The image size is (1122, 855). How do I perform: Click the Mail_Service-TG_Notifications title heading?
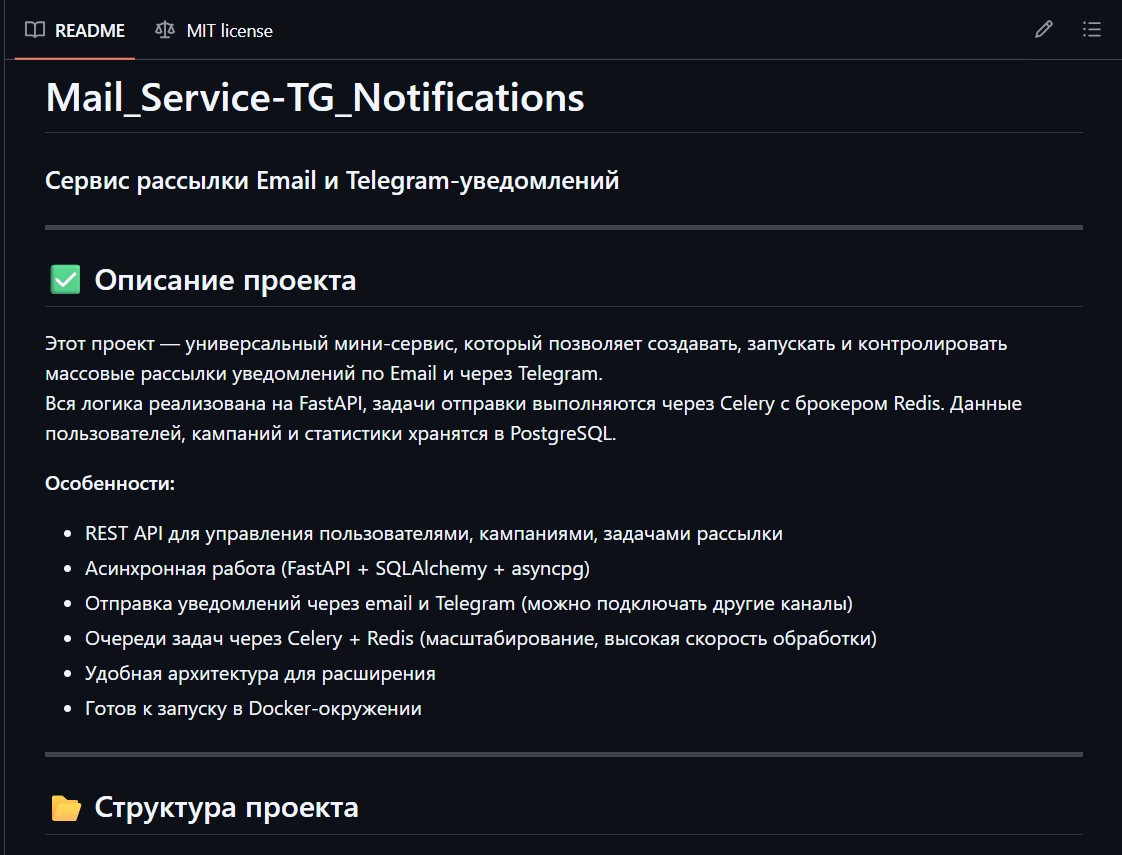[314, 97]
